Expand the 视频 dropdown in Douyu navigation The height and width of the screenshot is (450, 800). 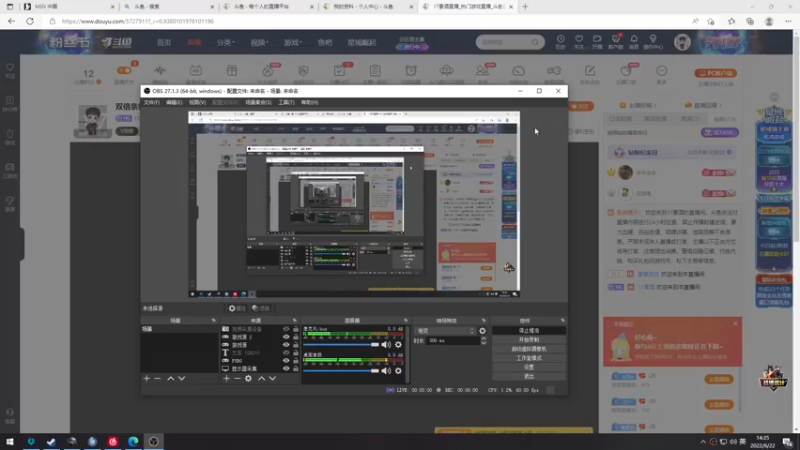pyautogui.click(x=259, y=42)
